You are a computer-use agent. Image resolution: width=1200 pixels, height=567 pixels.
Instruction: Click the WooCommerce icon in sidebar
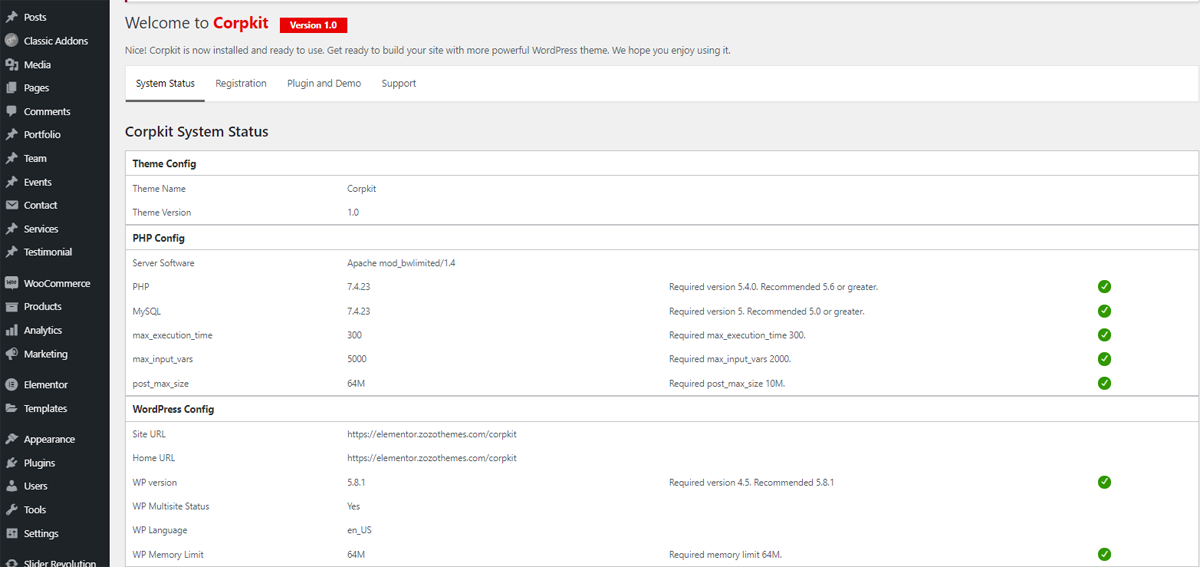point(12,283)
